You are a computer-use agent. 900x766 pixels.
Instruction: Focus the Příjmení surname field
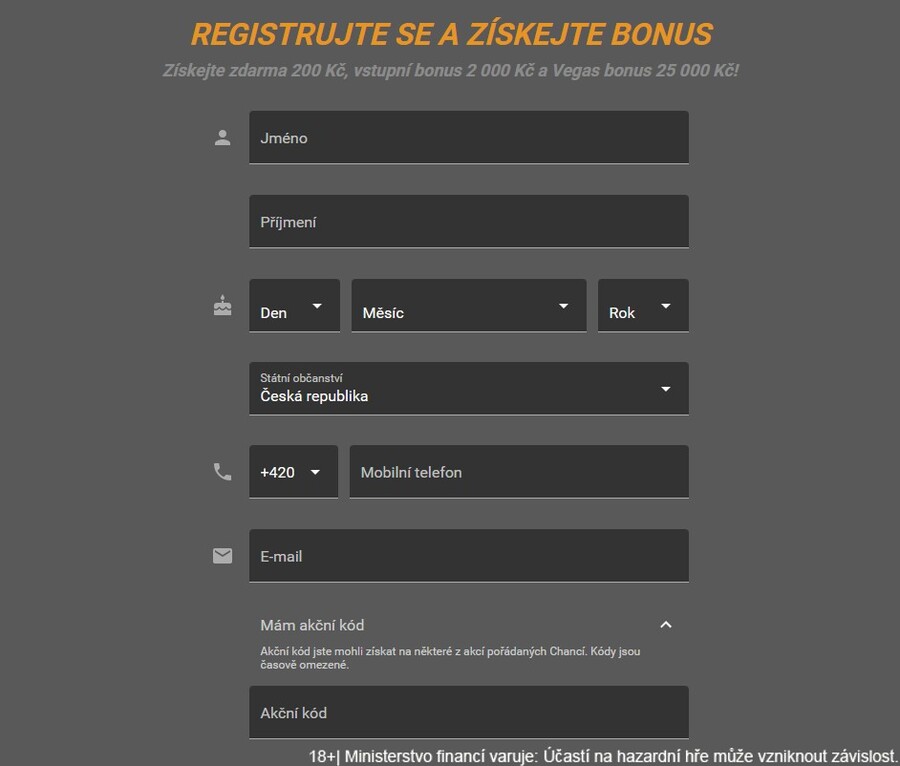[x=469, y=221]
